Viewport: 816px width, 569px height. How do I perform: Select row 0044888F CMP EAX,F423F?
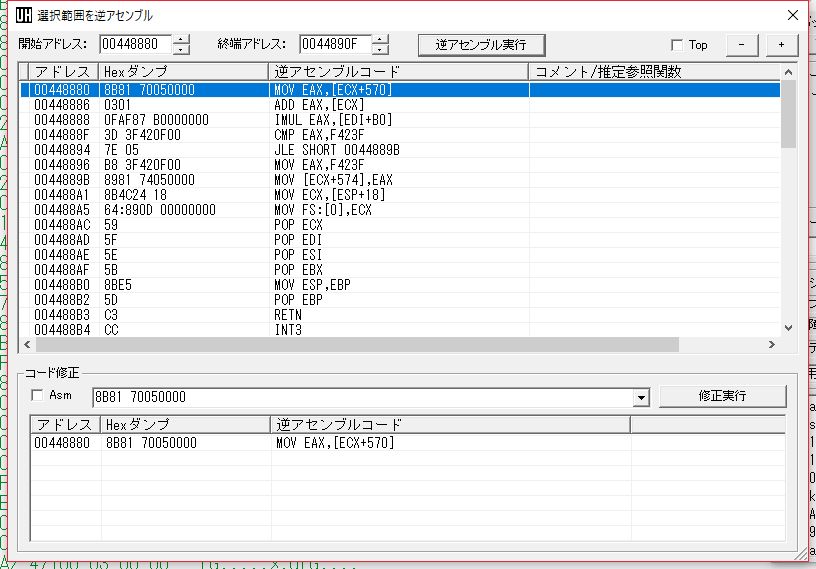coord(400,135)
